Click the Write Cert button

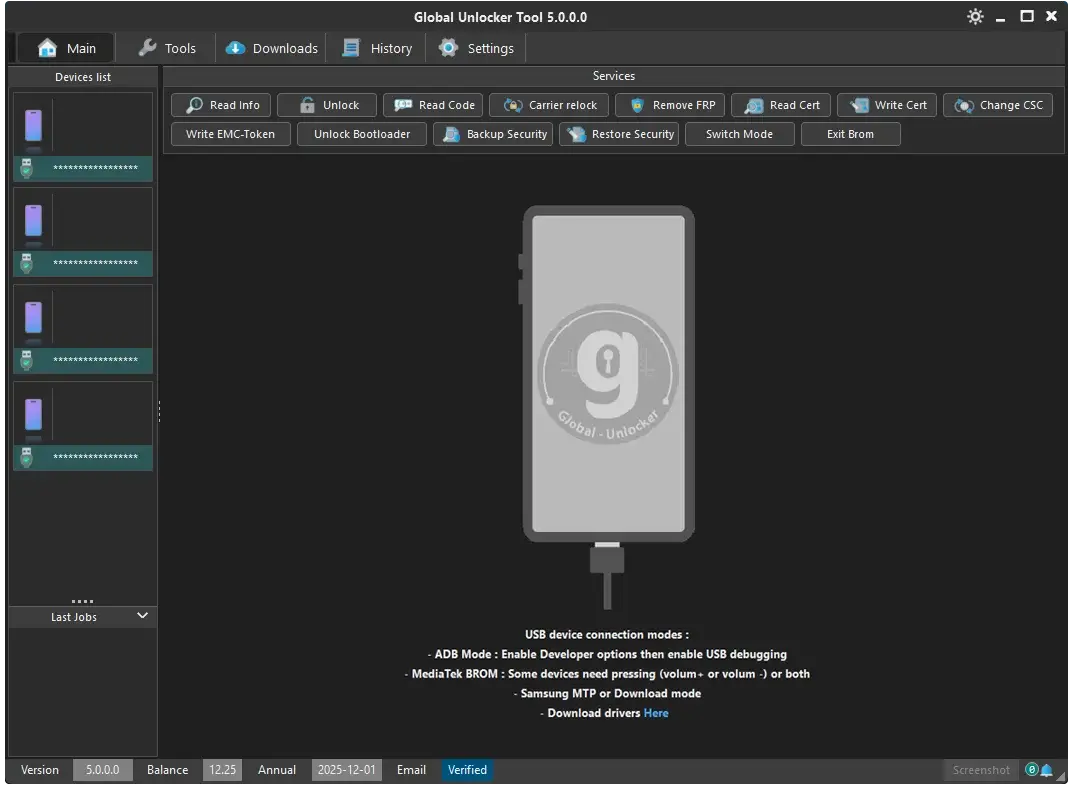887,105
